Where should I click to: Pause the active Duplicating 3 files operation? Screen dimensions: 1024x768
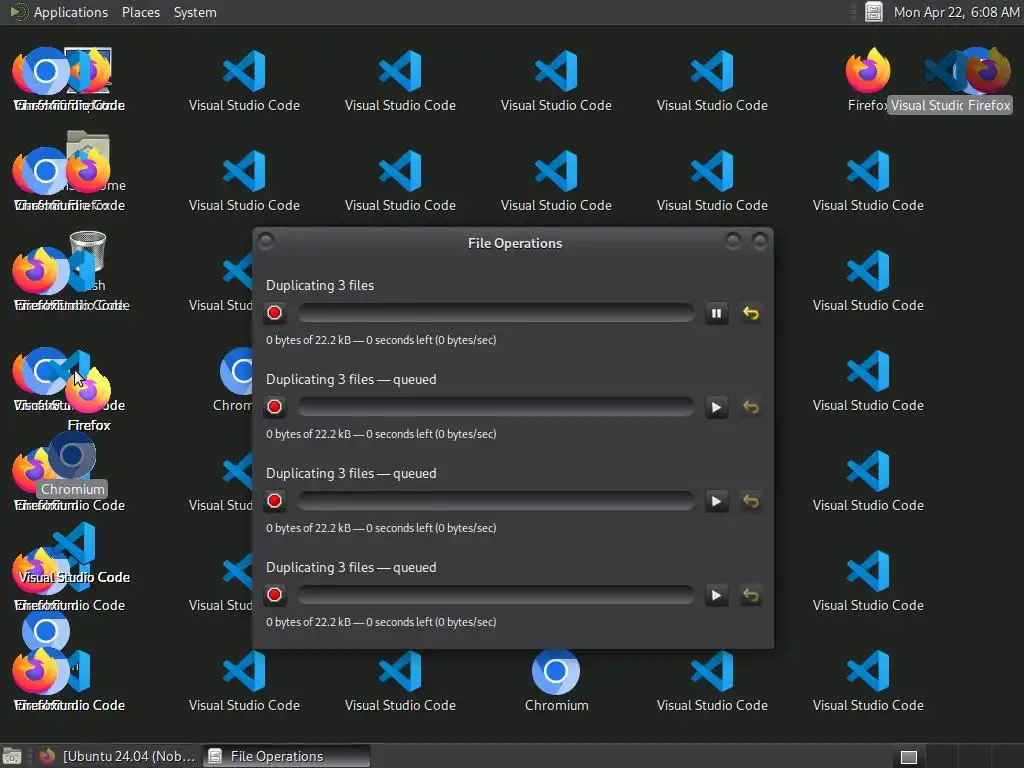[x=716, y=313]
